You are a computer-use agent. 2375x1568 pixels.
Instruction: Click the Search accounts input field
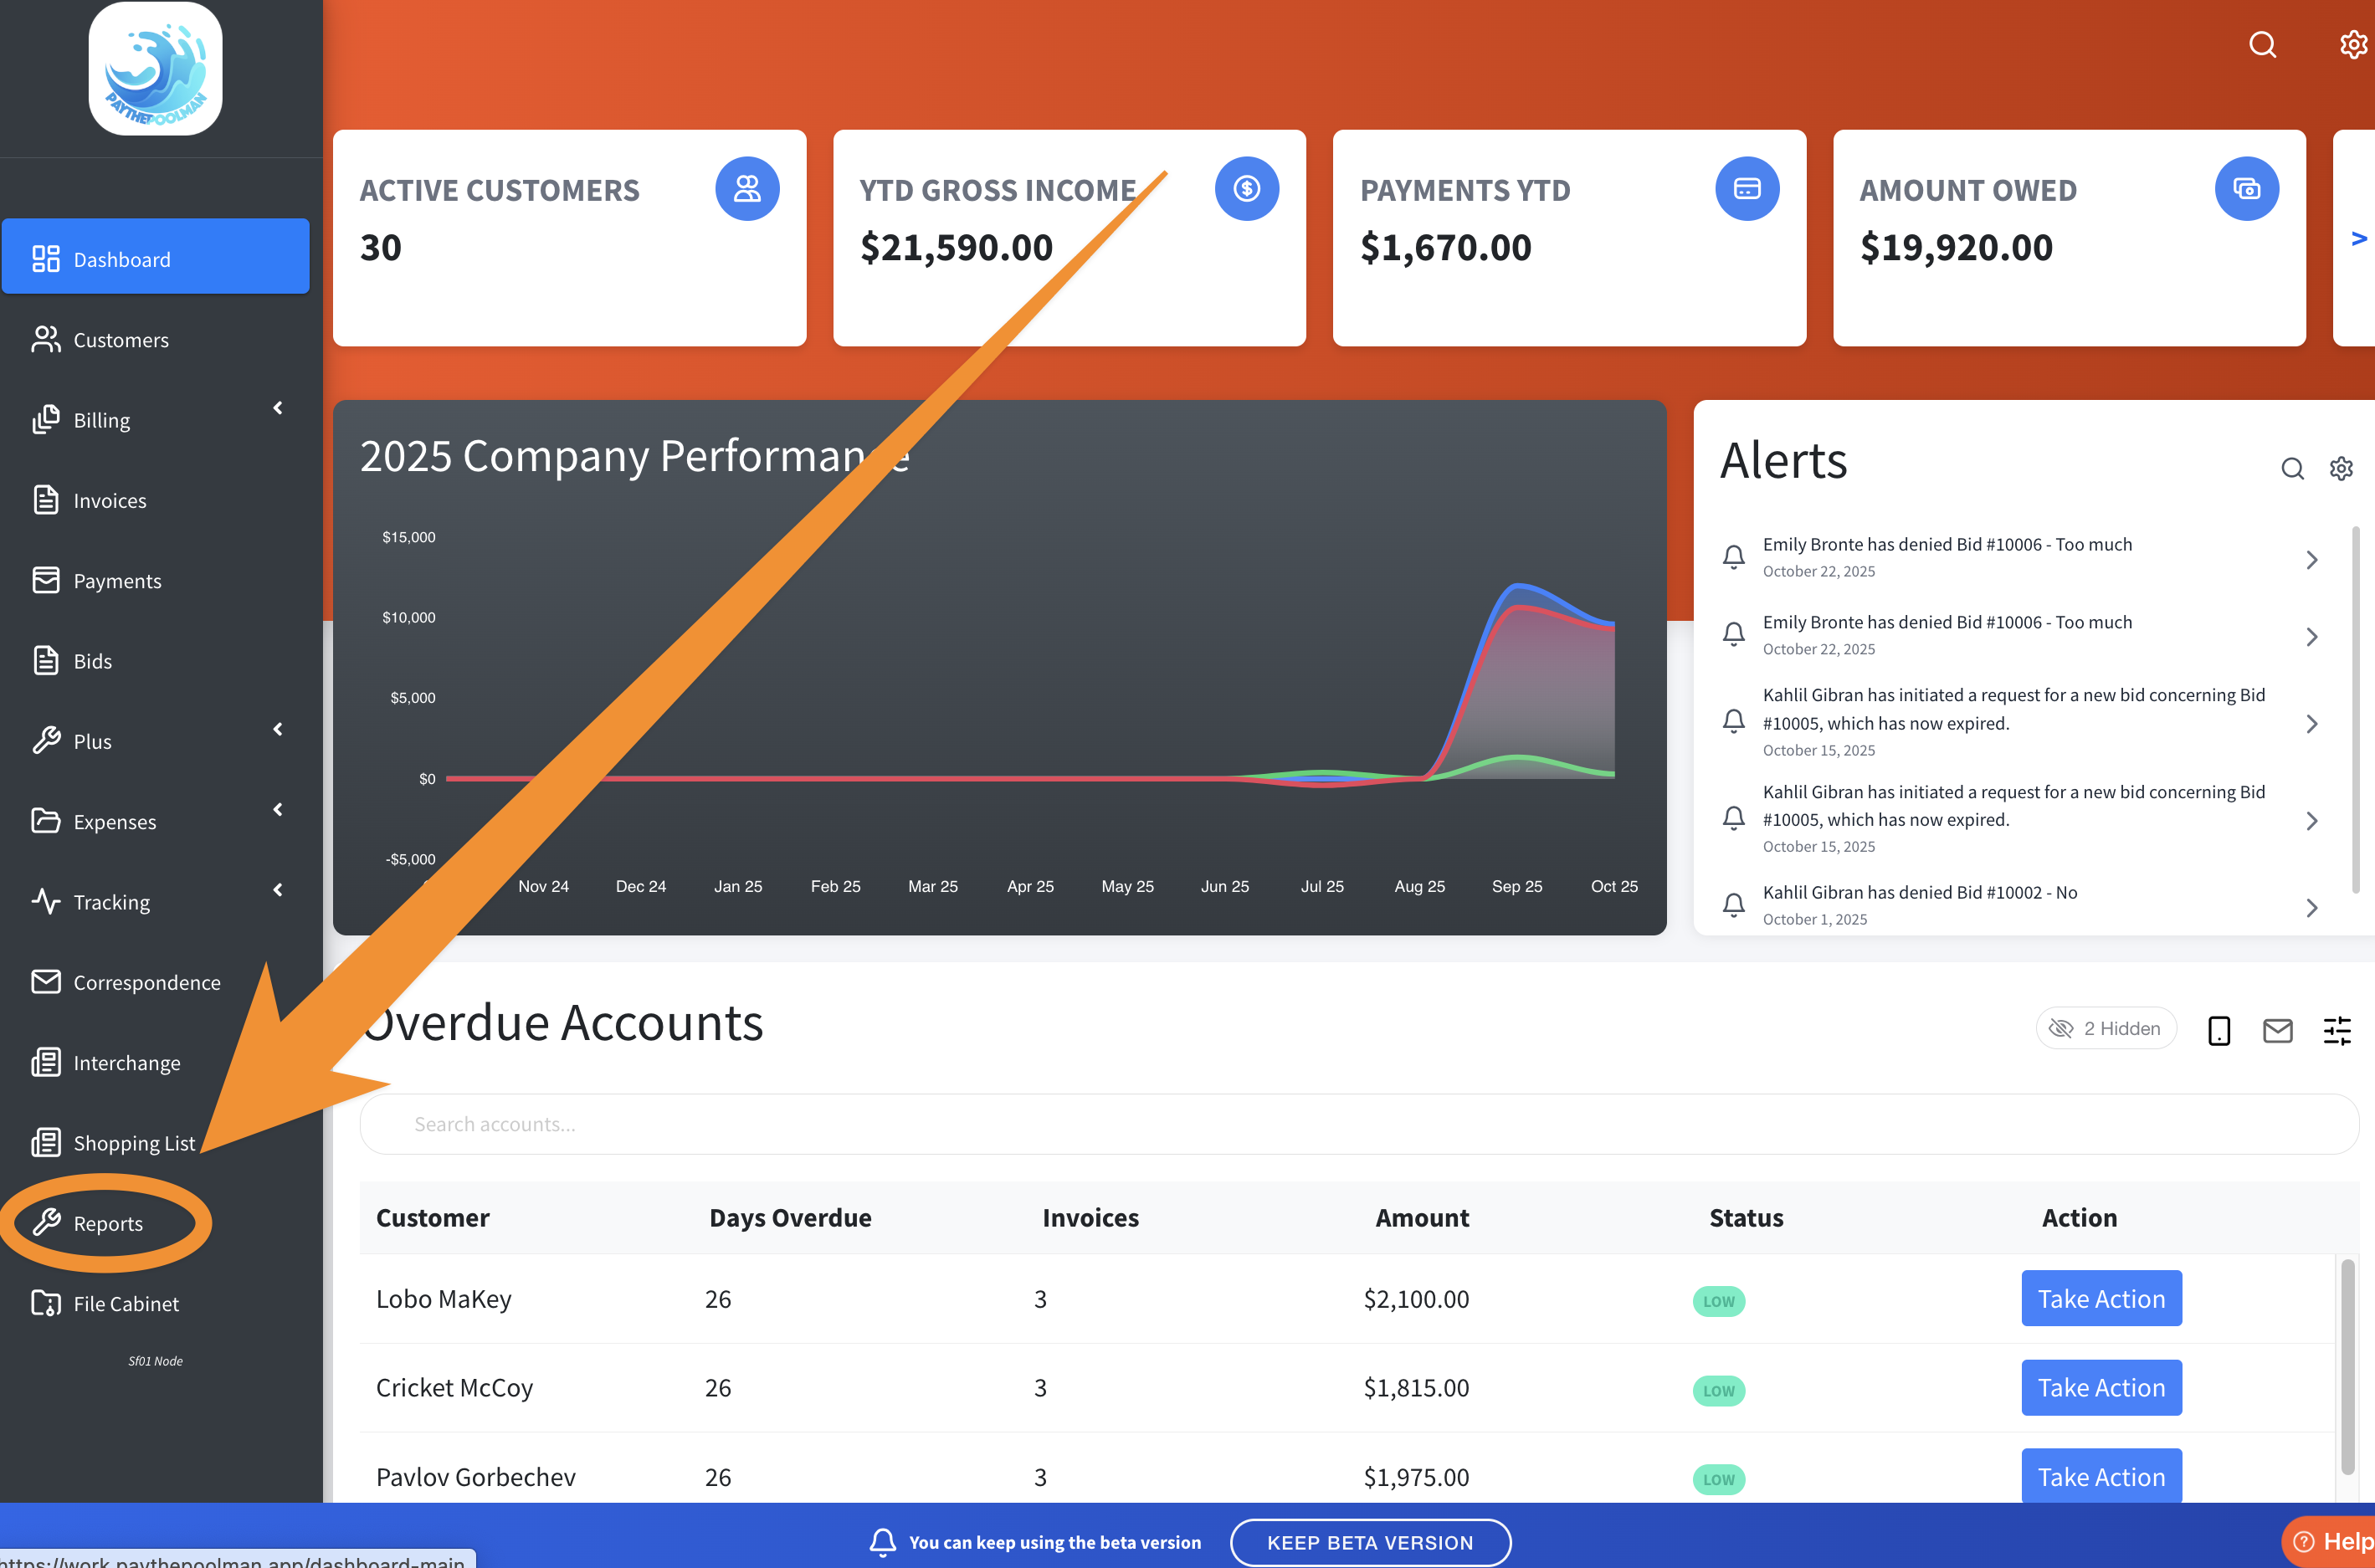coord(1358,1124)
